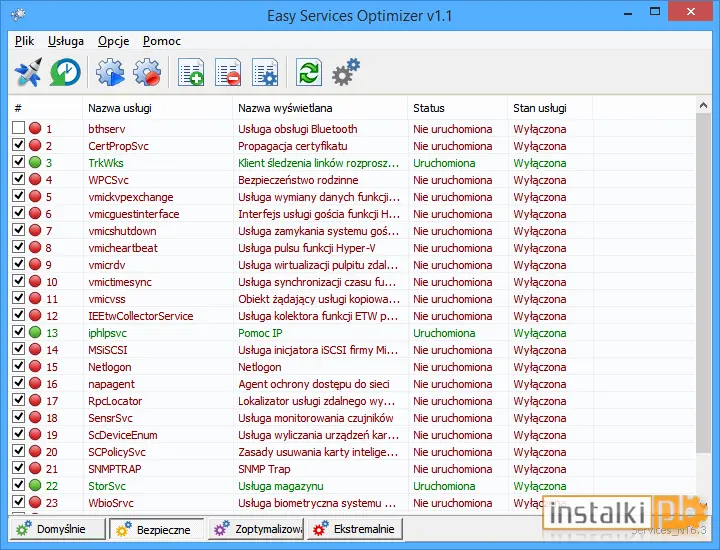Screen dimensions: 720x550
Task: Click 'Propagacja certyfikatu' display name
Action: pos(292,146)
